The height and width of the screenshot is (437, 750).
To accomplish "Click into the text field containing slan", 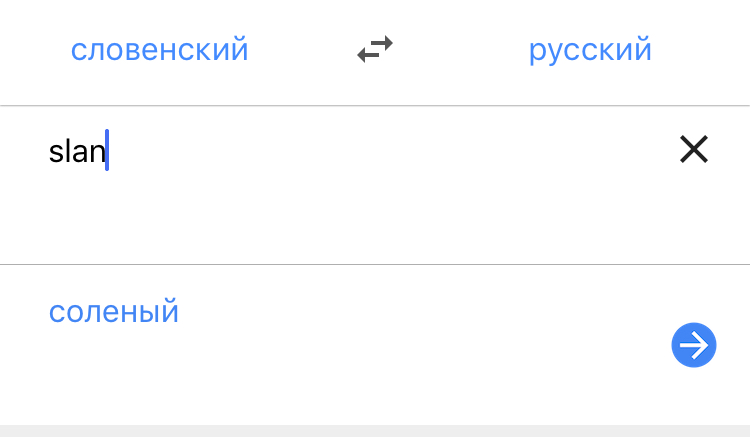I will (x=300, y=152).
